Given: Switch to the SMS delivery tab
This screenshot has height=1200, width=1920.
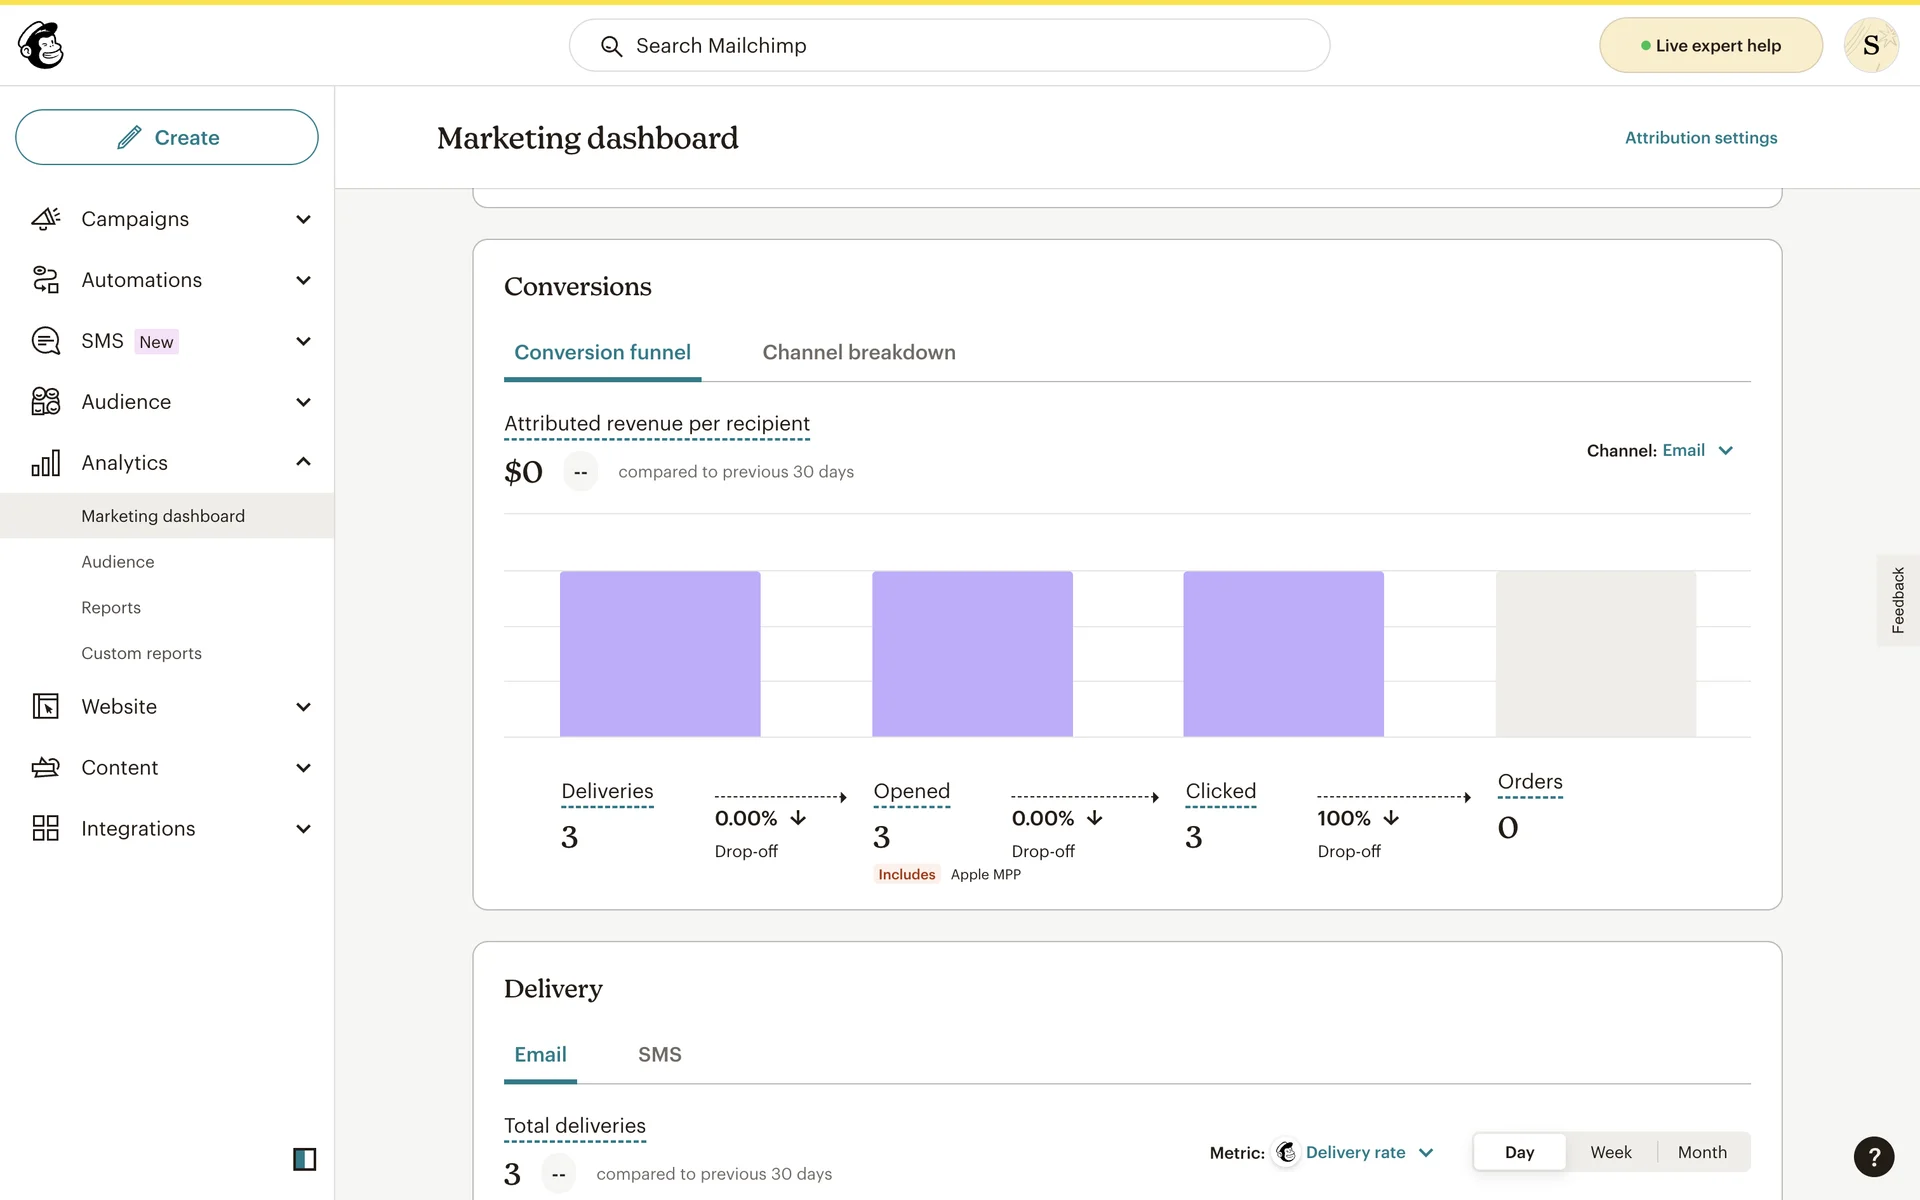Looking at the screenshot, I should [x=659, y=1054].
